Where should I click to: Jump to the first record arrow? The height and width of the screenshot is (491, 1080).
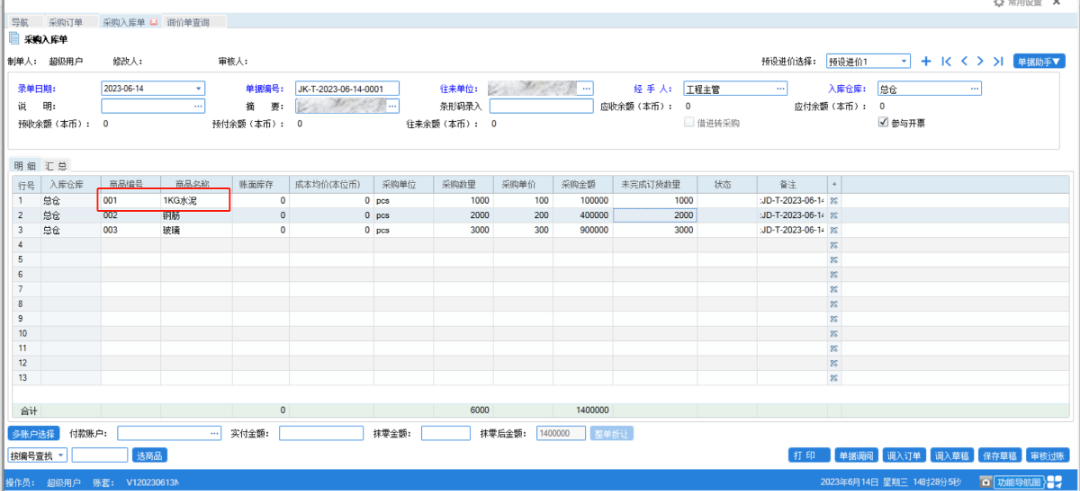946,62
